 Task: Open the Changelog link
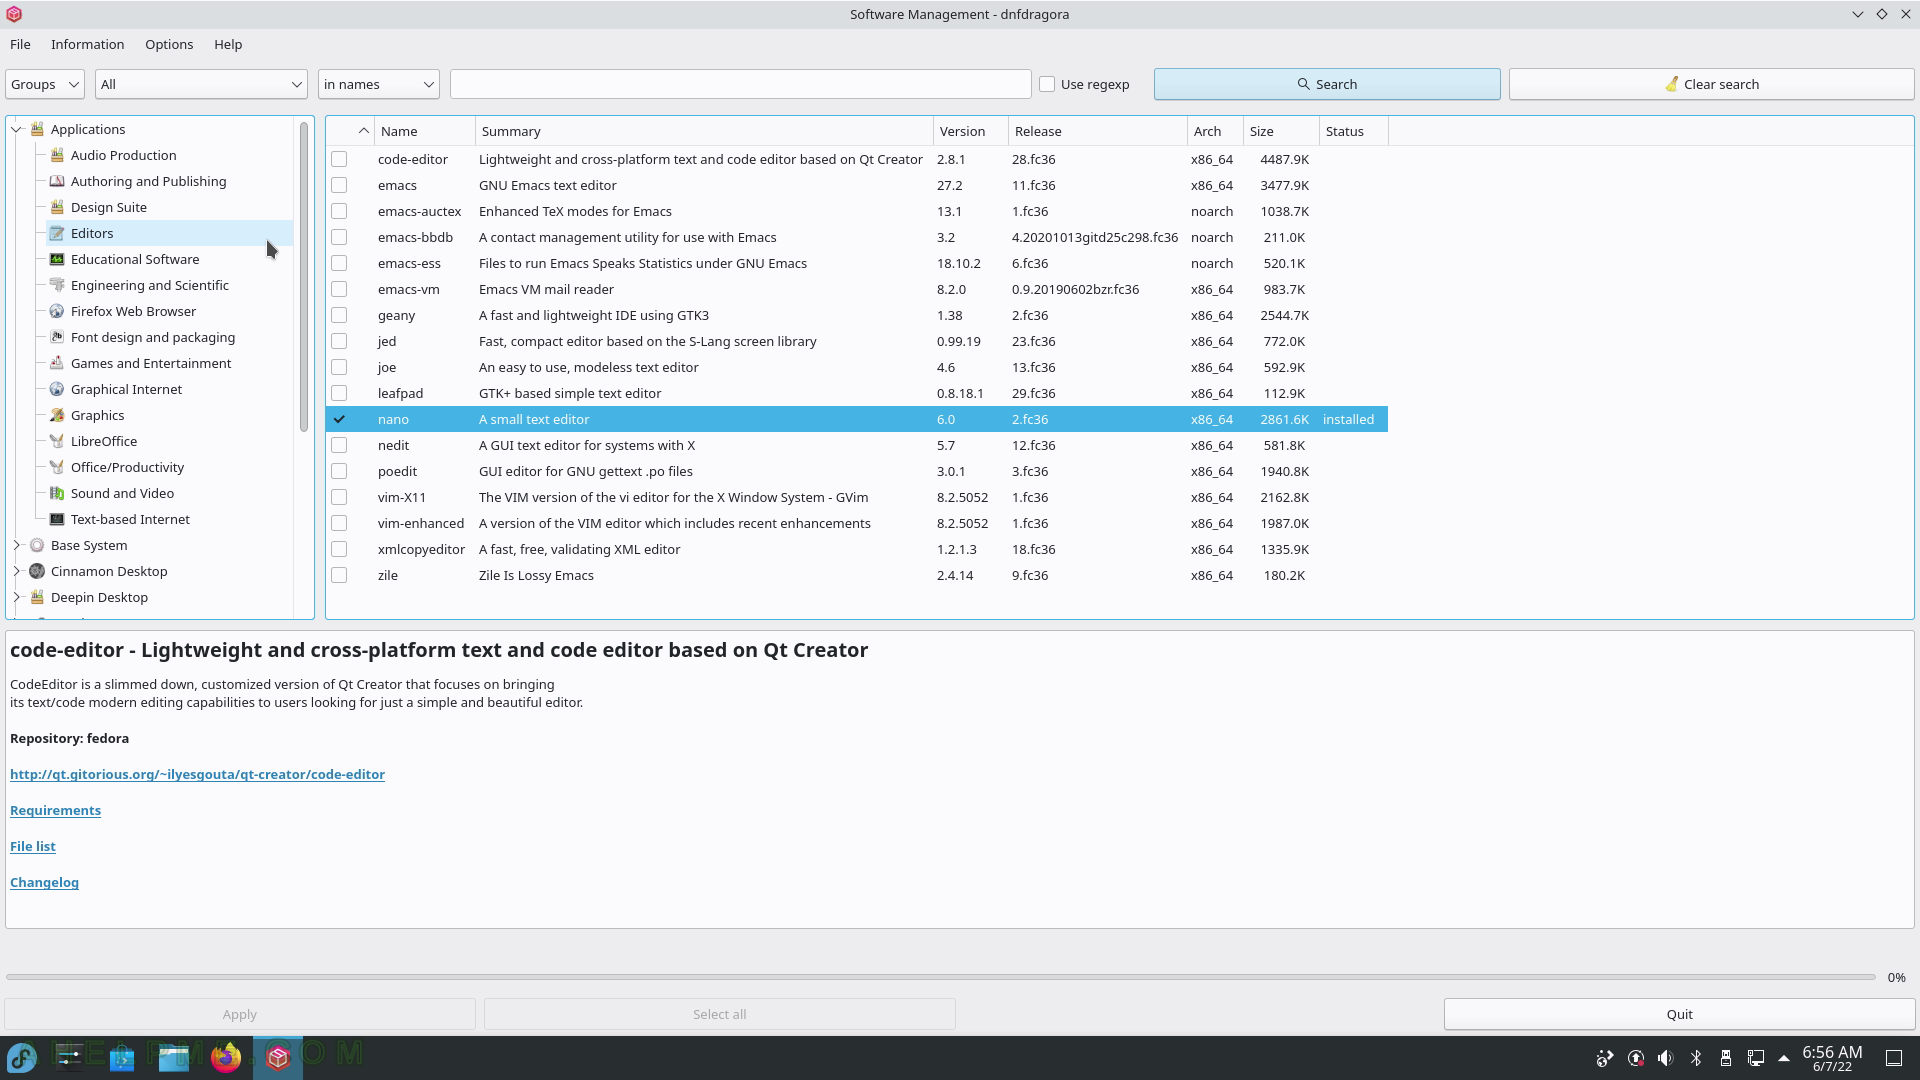pos(44,882)
